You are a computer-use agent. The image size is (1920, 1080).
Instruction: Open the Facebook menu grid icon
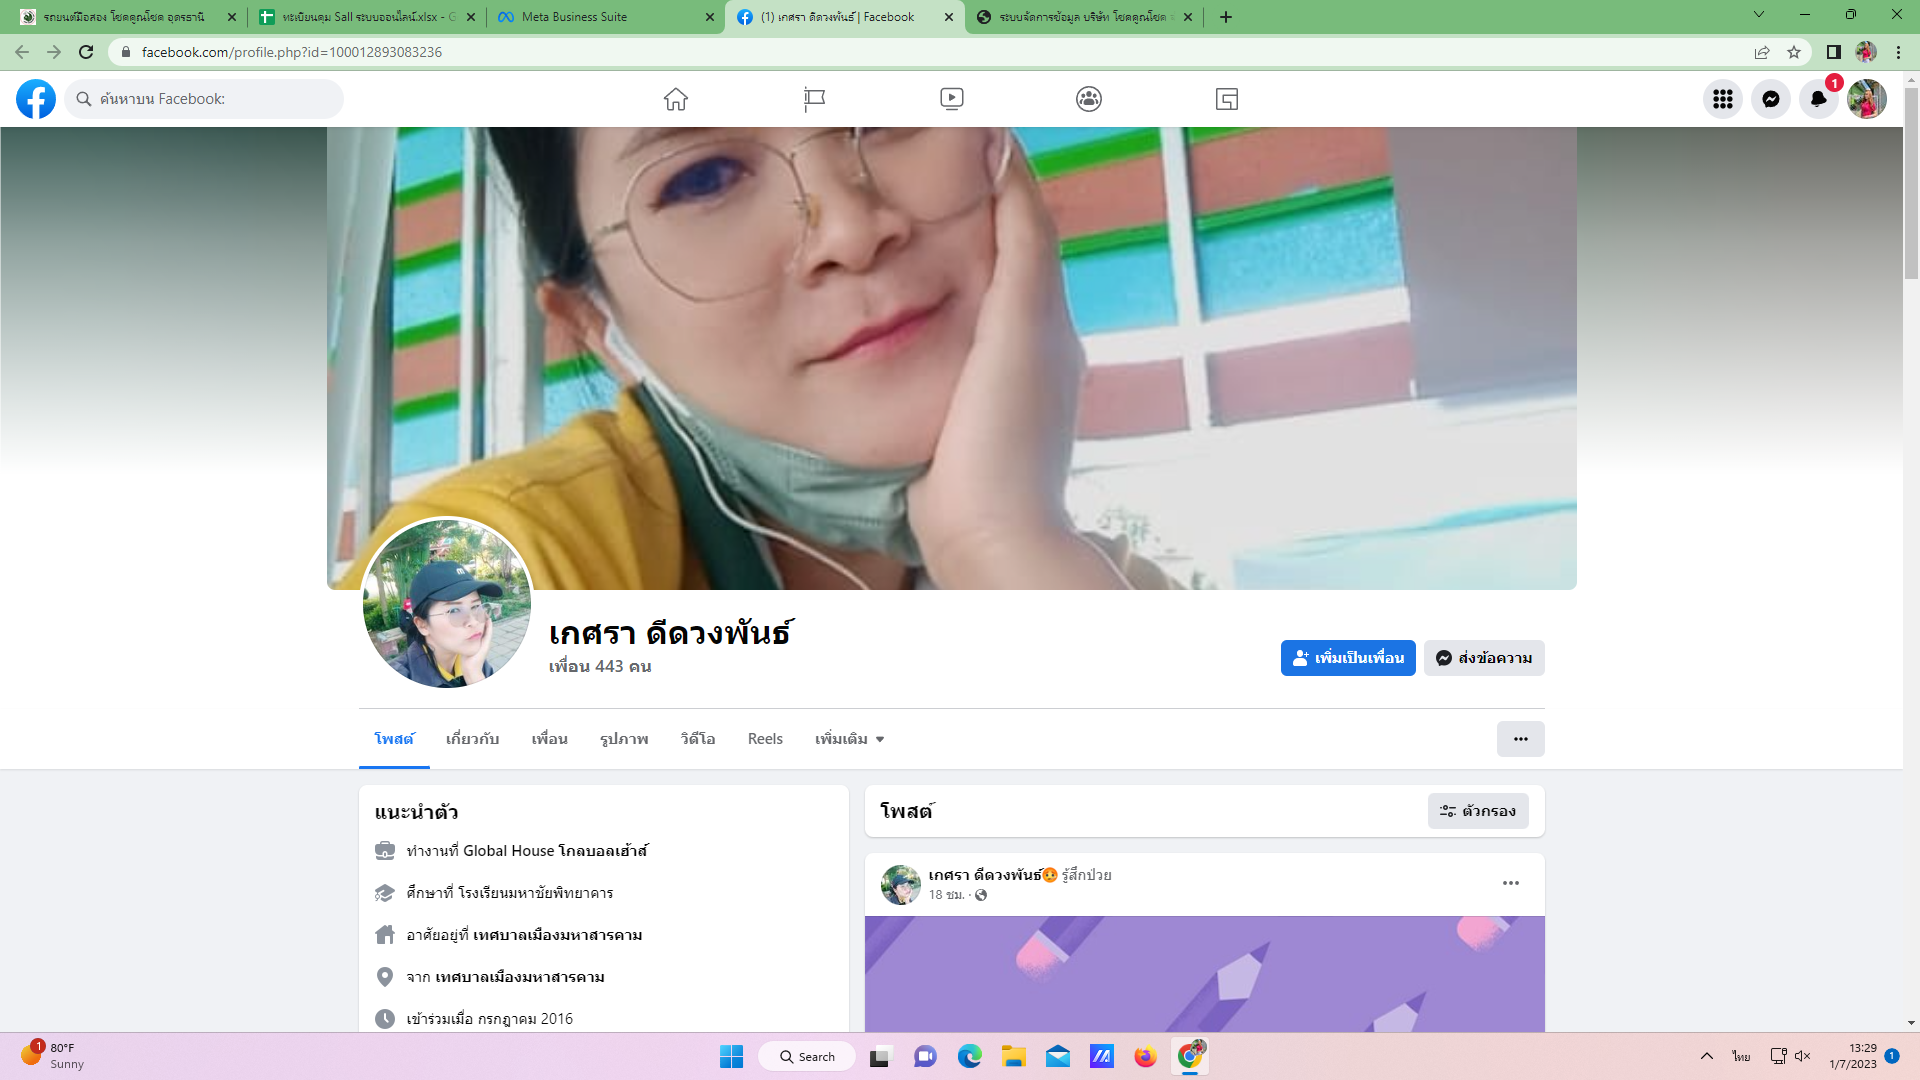(1723, 99)
